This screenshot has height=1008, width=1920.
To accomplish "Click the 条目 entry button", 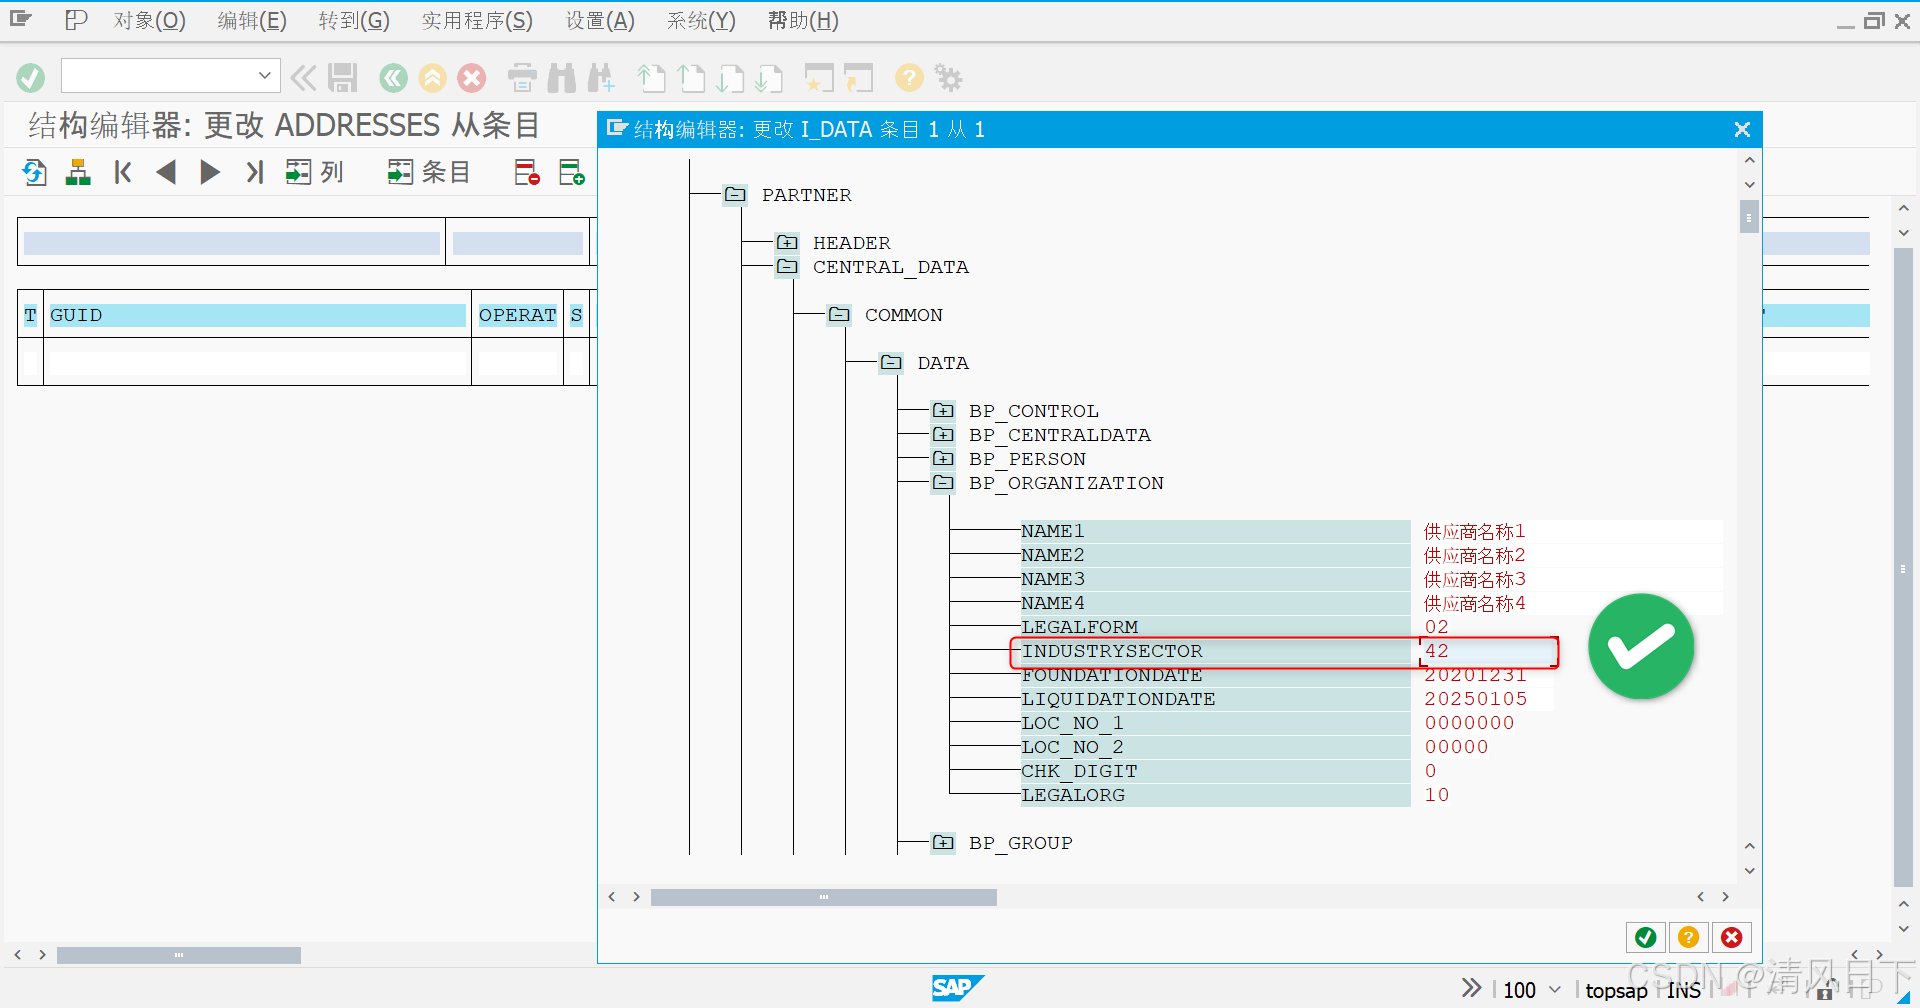I will point(428,172).
